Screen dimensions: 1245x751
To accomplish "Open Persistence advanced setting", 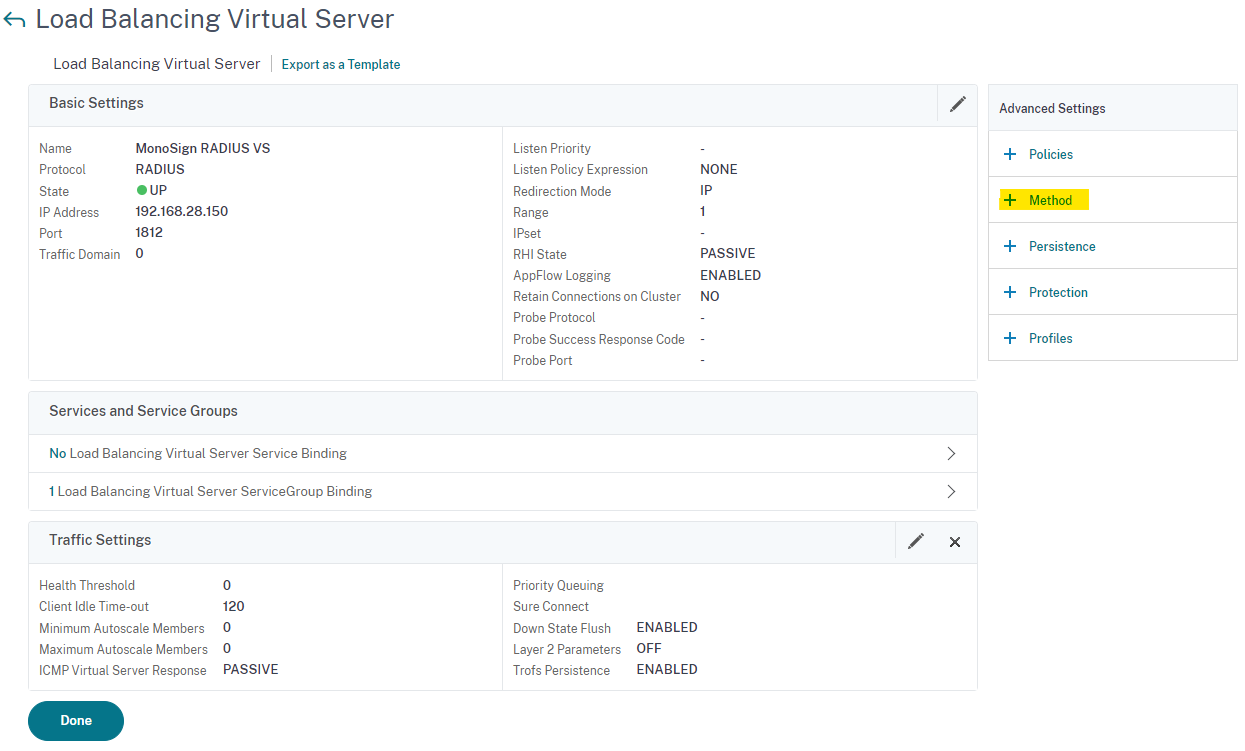I will pos(1062,246).
